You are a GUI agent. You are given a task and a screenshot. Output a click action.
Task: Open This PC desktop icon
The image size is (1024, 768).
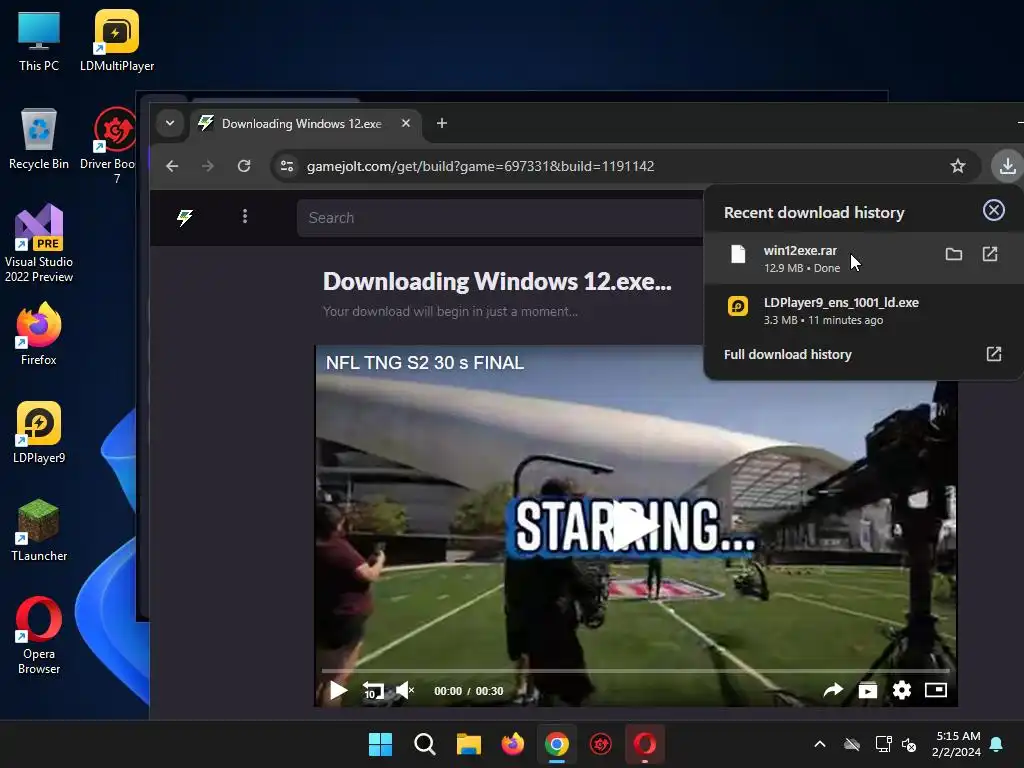(39, 42)
